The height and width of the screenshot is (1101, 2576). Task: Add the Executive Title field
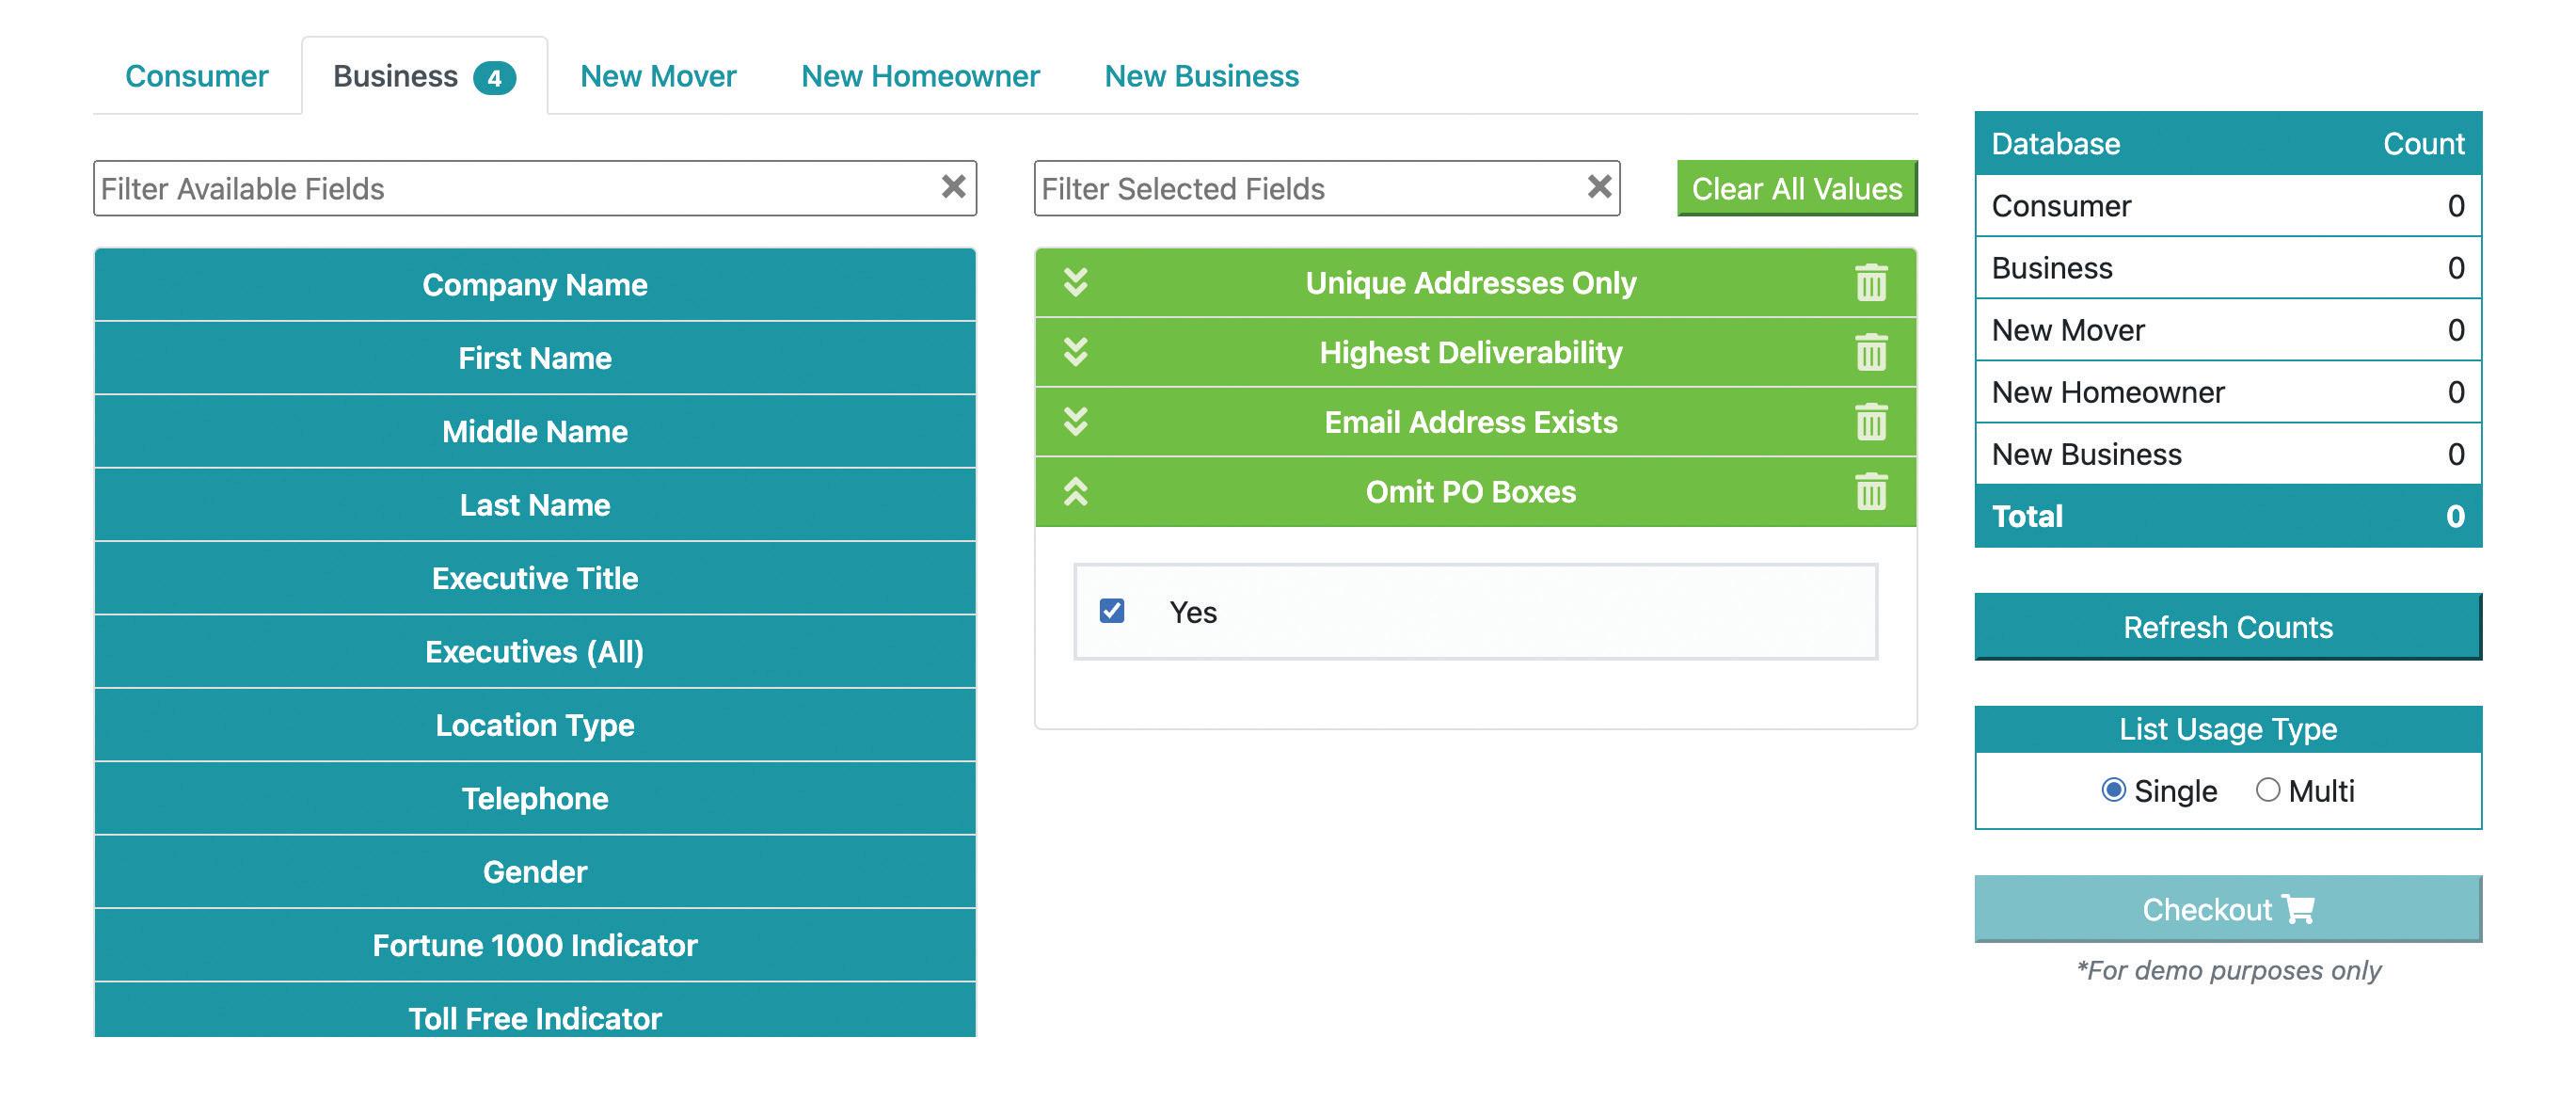click(x=535, y=578)
